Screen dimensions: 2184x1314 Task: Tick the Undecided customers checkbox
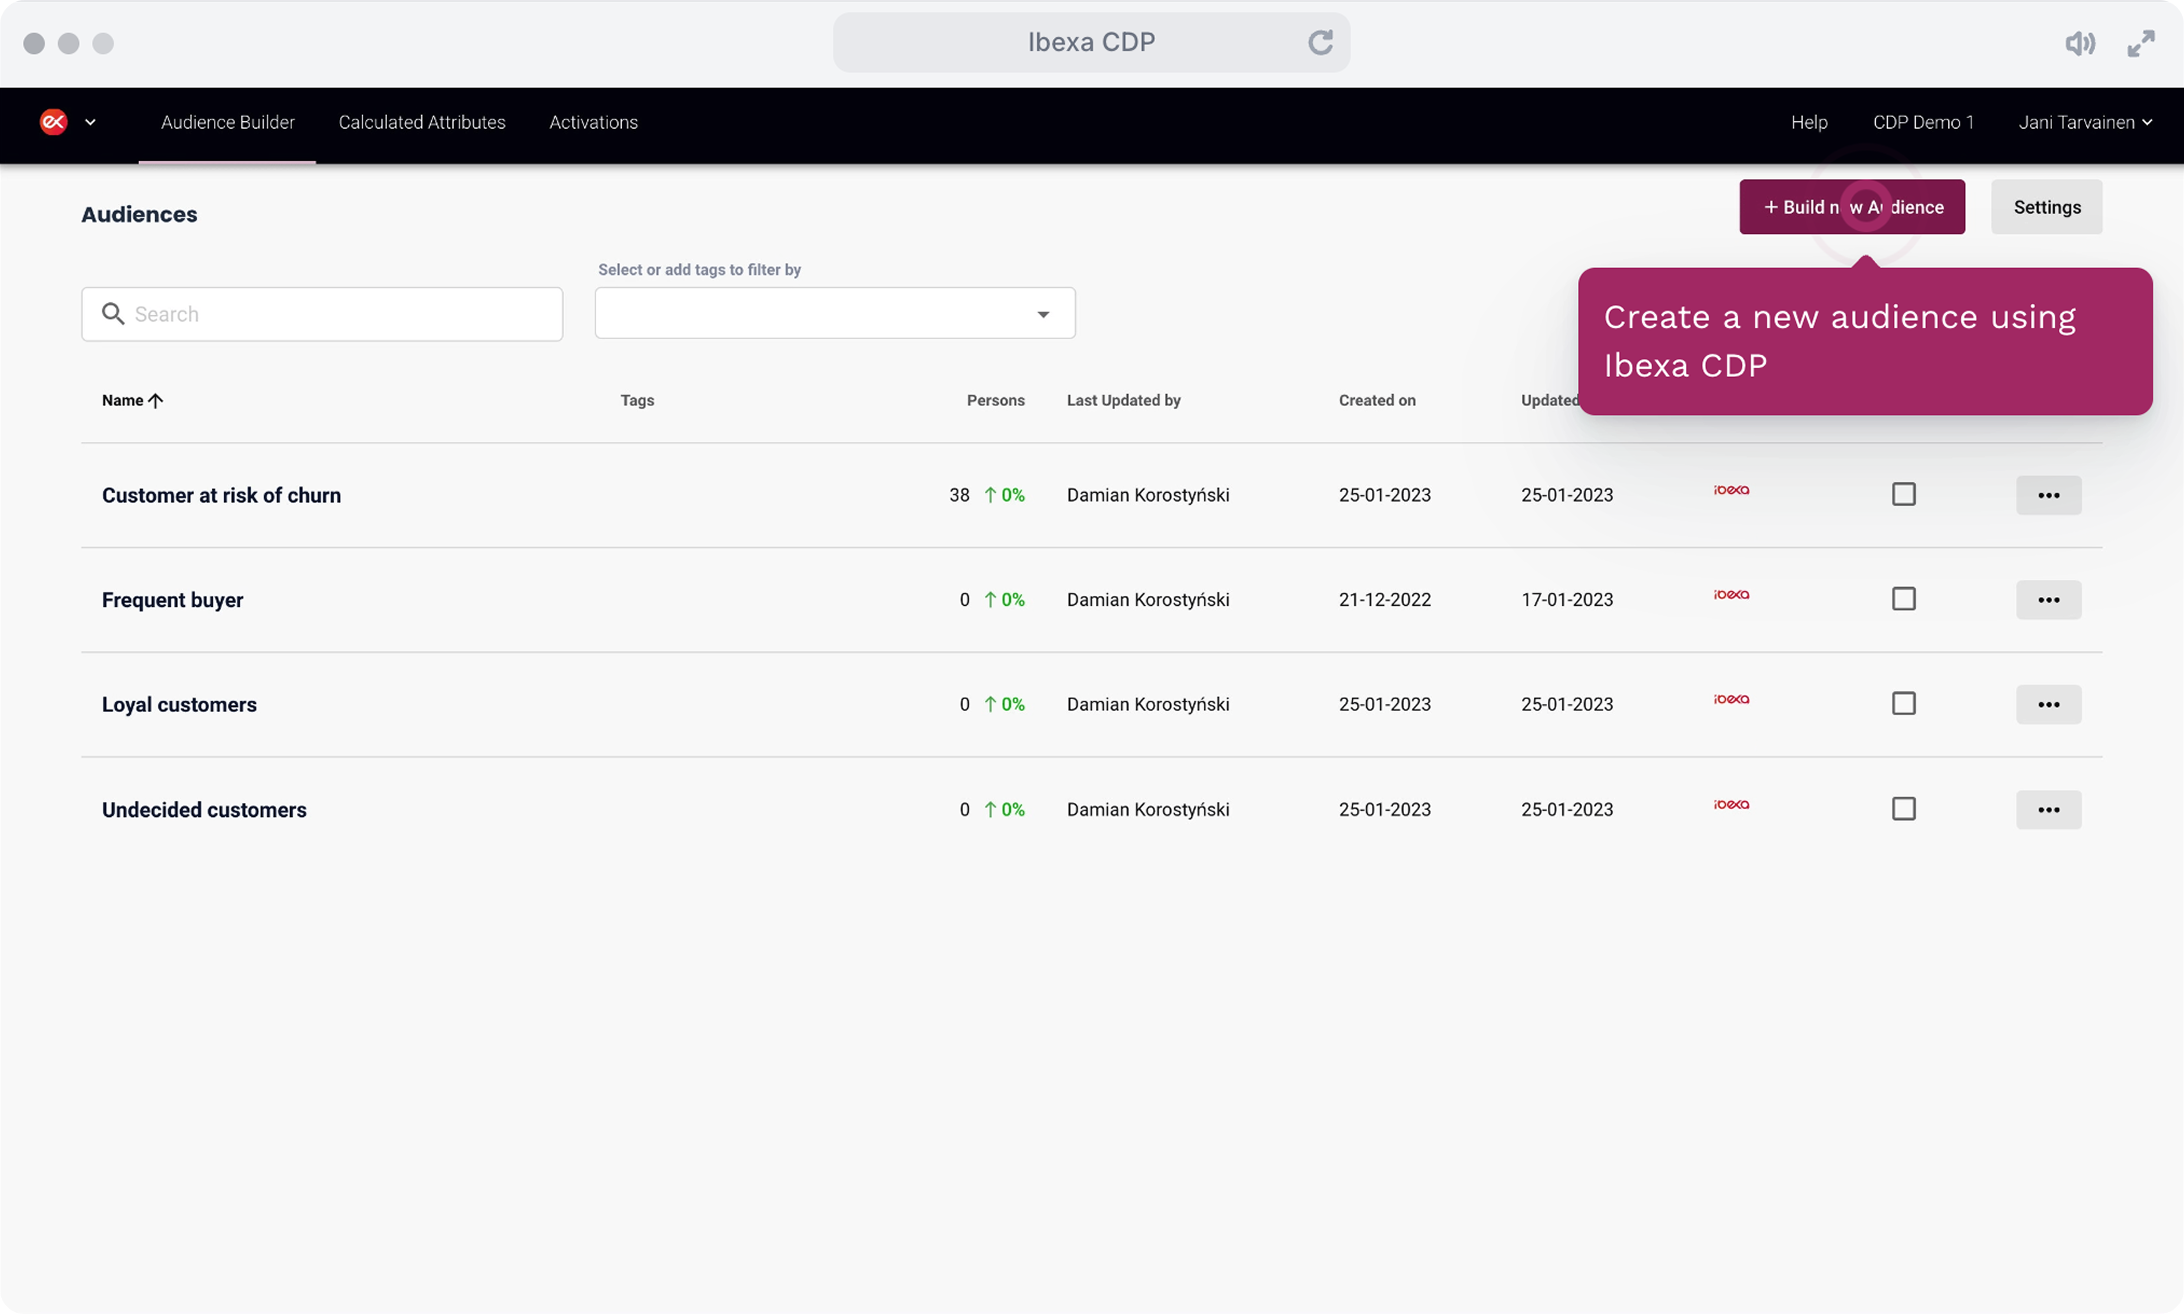point(1904,808)
